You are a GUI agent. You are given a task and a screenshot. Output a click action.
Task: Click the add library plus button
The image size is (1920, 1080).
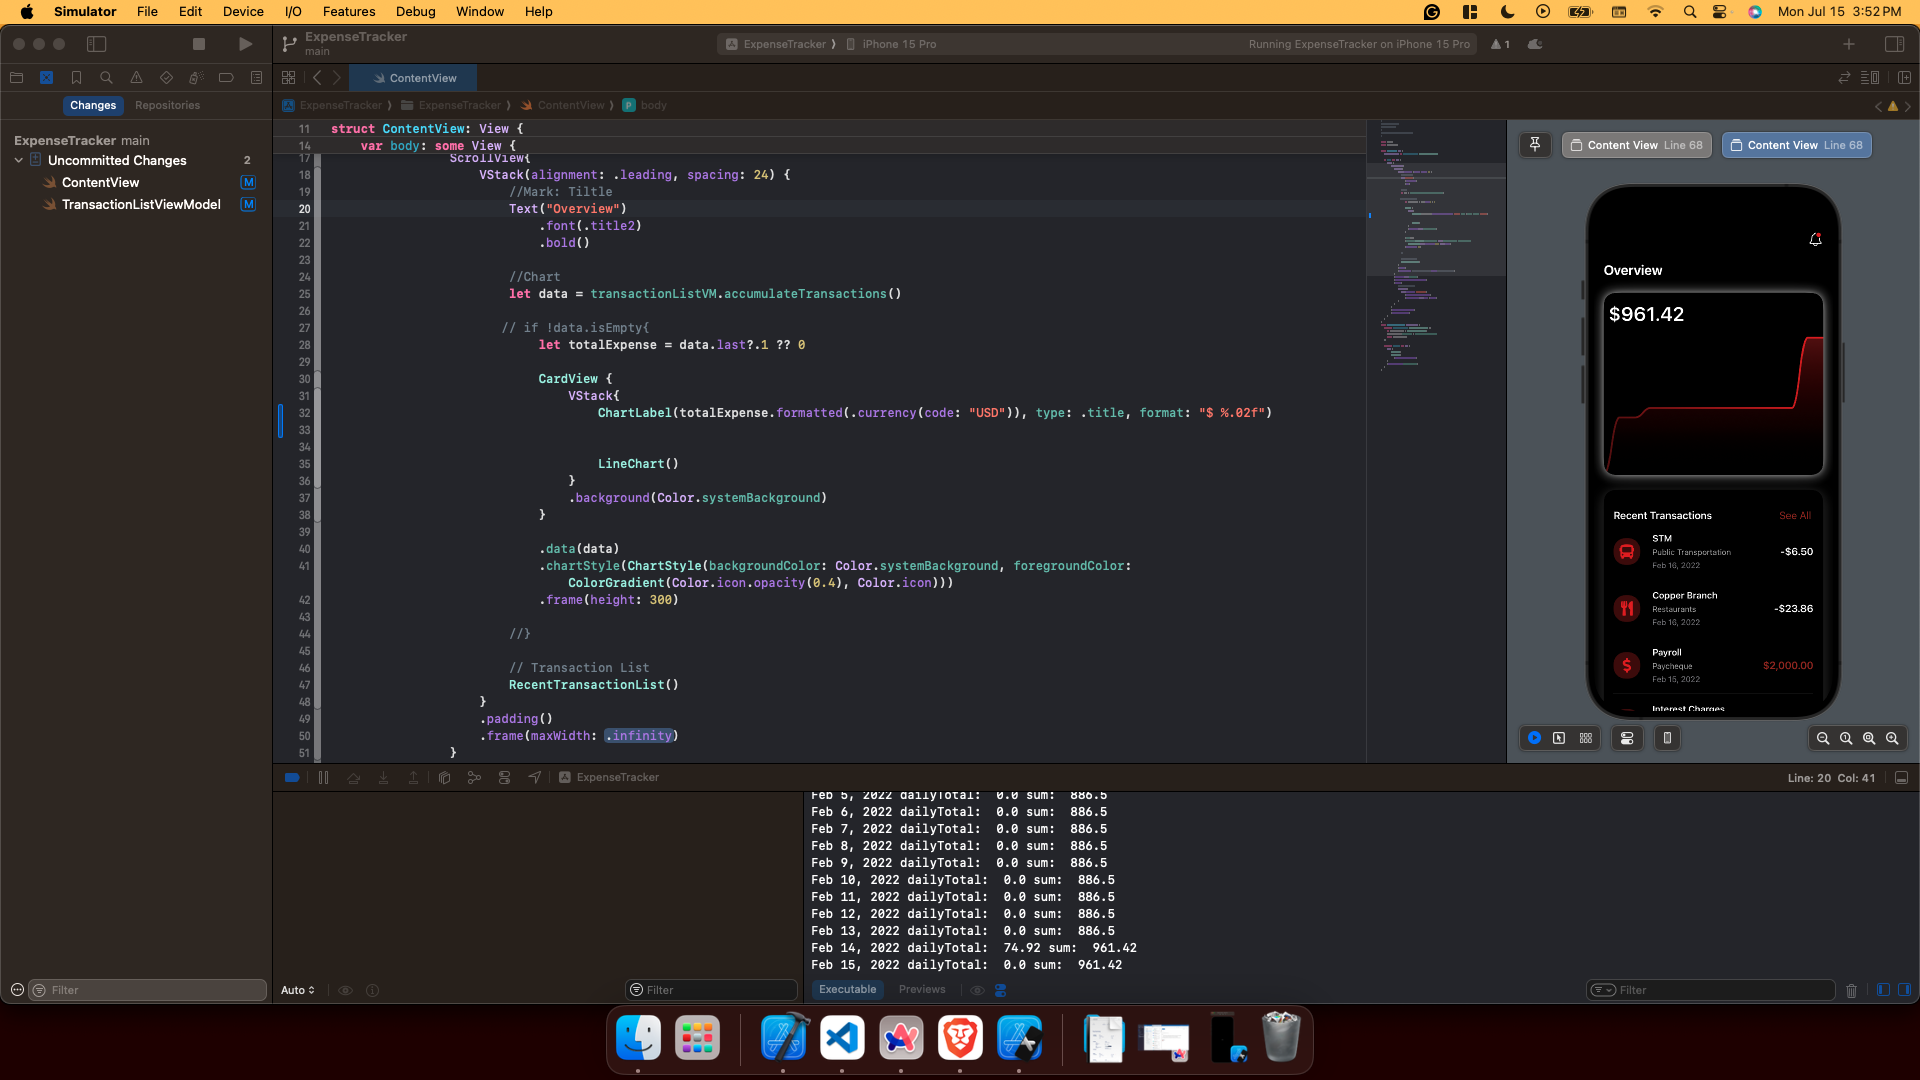pos(1849,44)
